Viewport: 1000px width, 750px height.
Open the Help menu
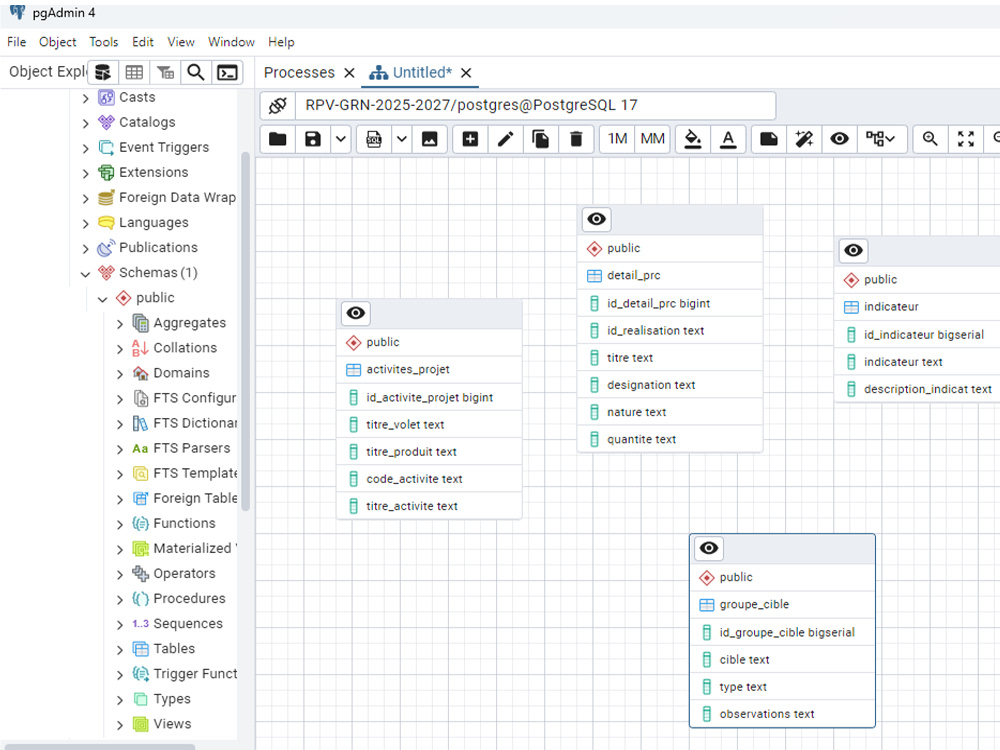(281, 42)
